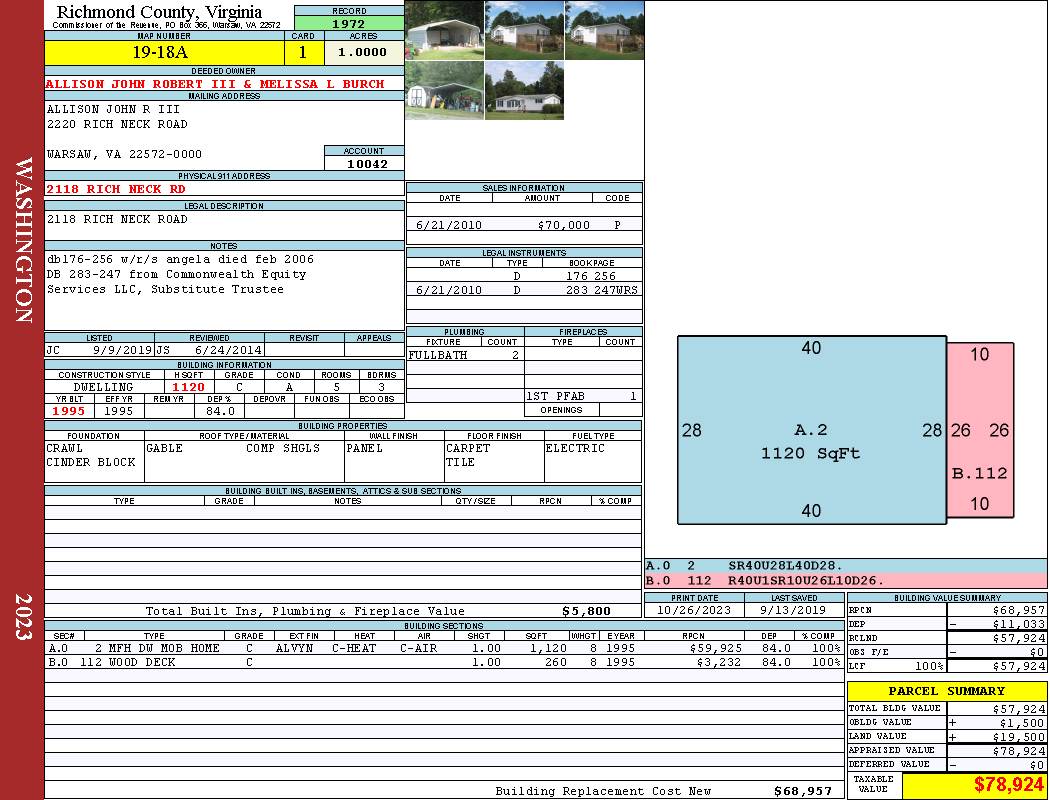Screen dimensions: 1050x800
Task: Select the physical address 2118 Rich Neck Rd
Action: pyautogui.click(x=116, y=188)
